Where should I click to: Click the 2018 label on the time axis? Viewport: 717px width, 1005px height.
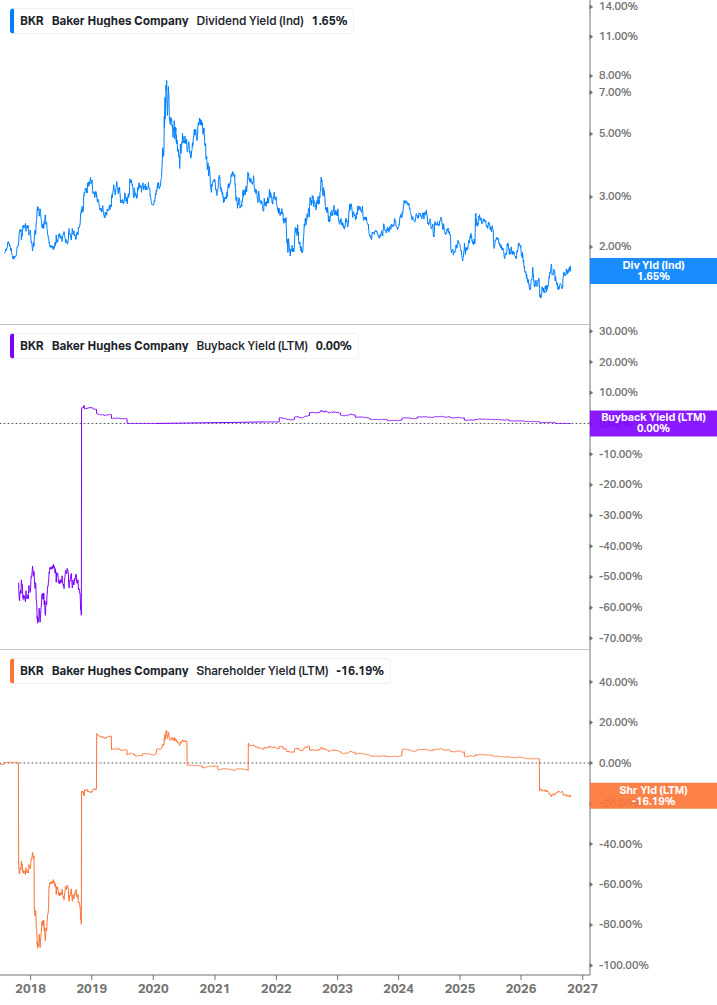pos(31,988)
